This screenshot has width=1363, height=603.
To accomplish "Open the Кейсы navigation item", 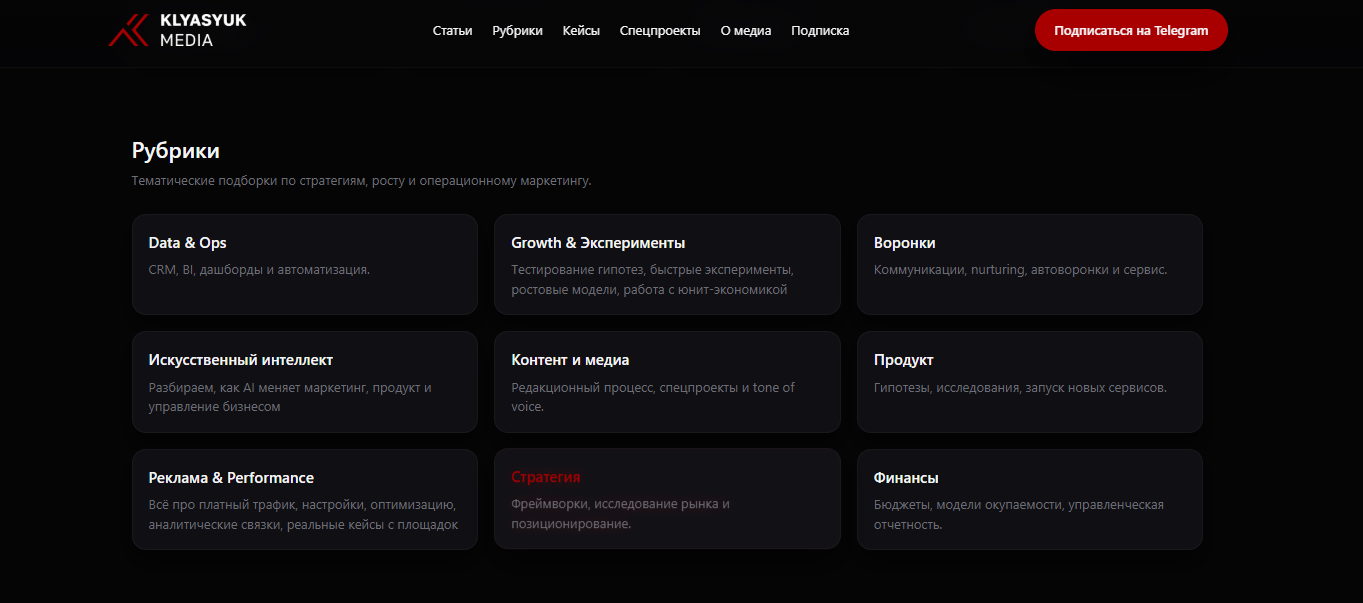I will click(580, 30).
